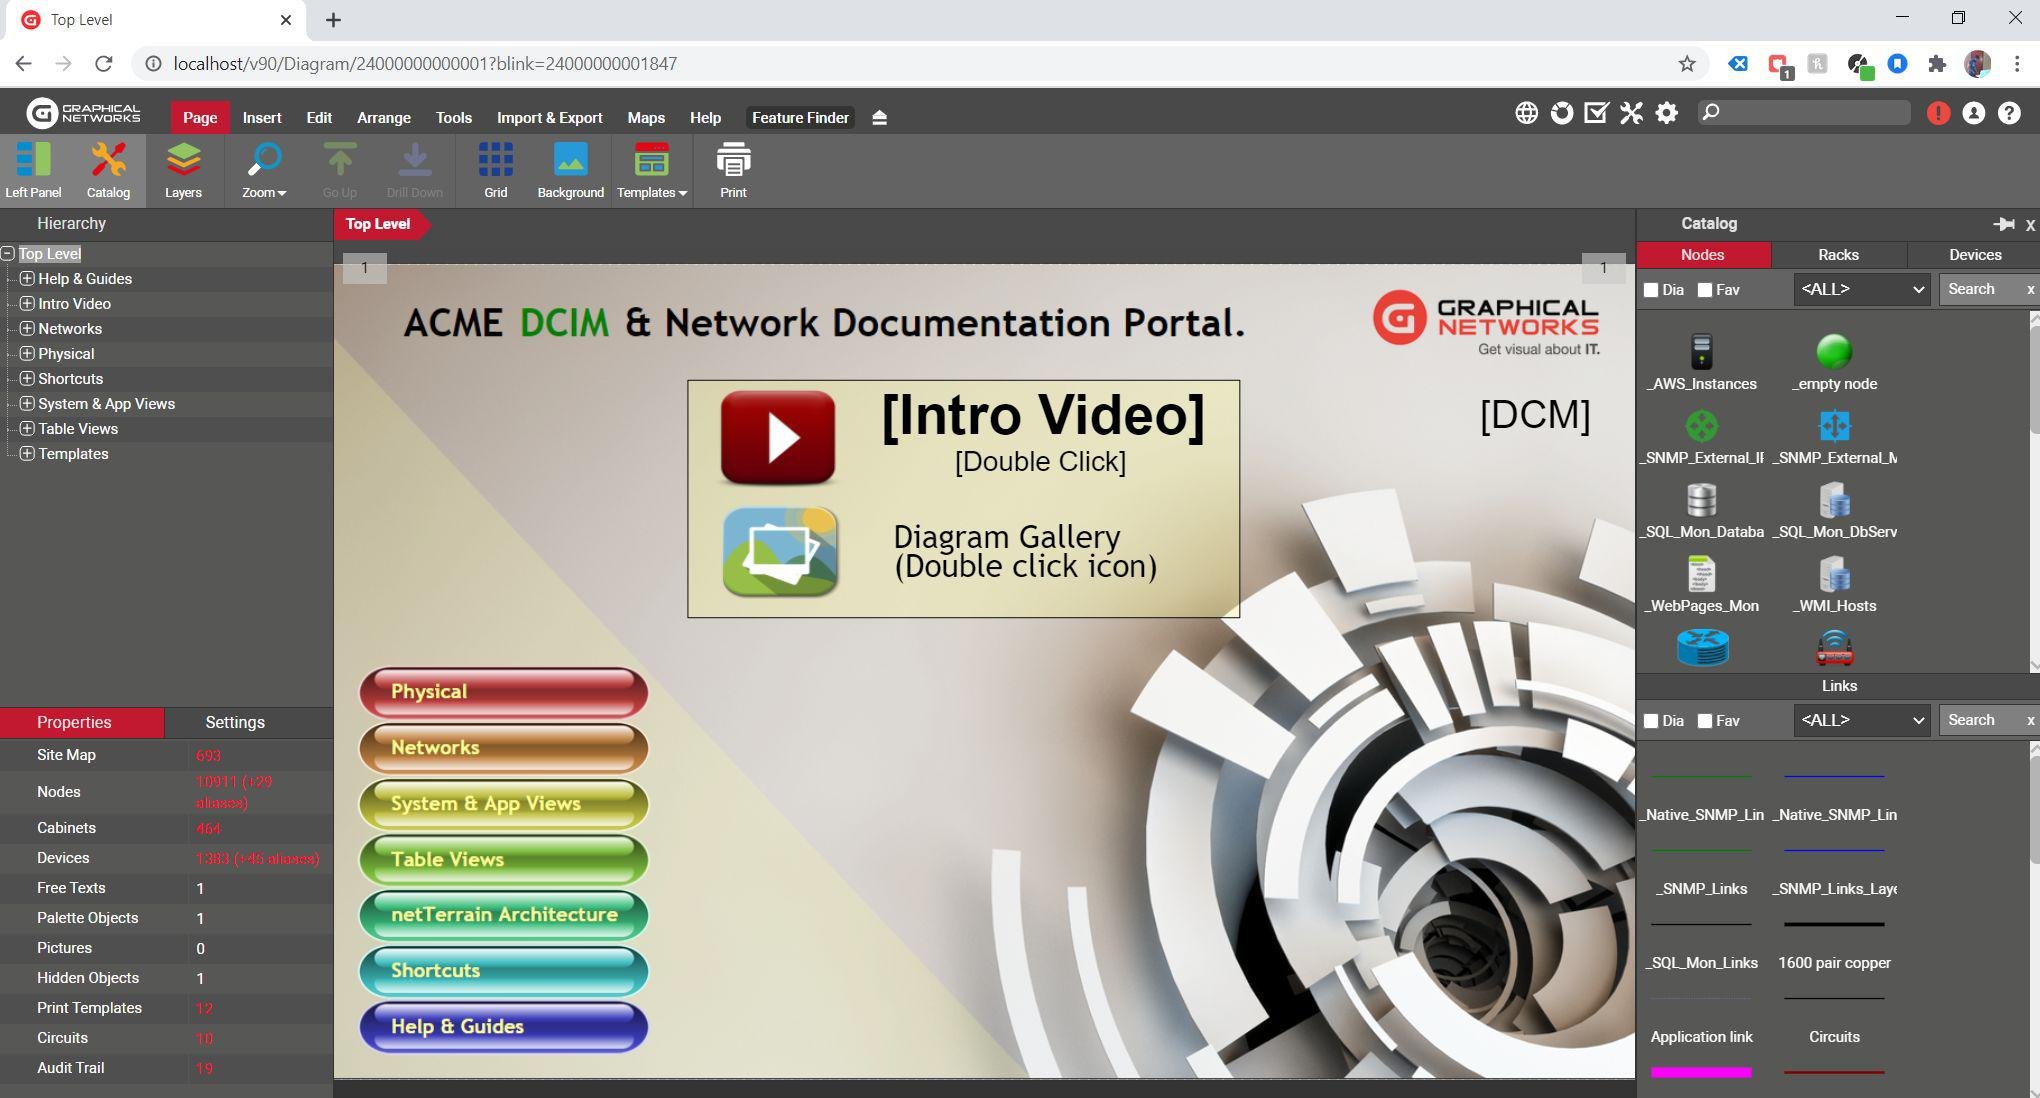Select the magenta Application link swatch

coord(1700,1072)
